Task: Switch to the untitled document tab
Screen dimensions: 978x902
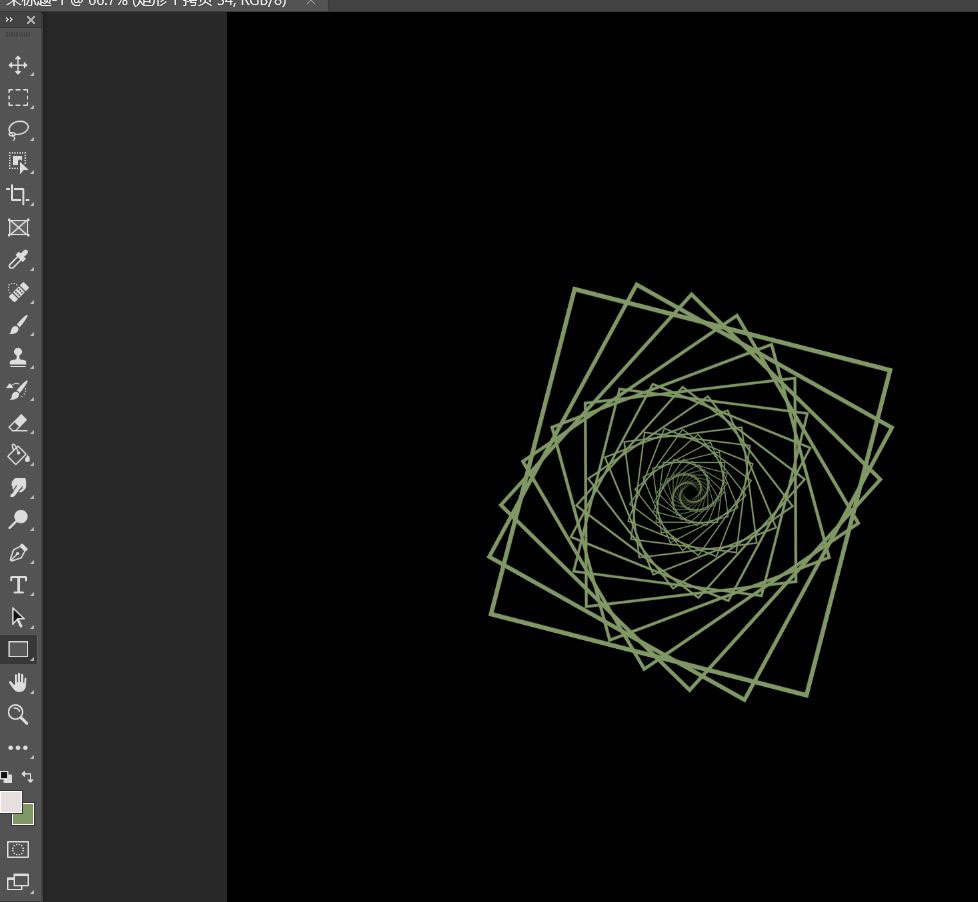Action: [147, 3]
